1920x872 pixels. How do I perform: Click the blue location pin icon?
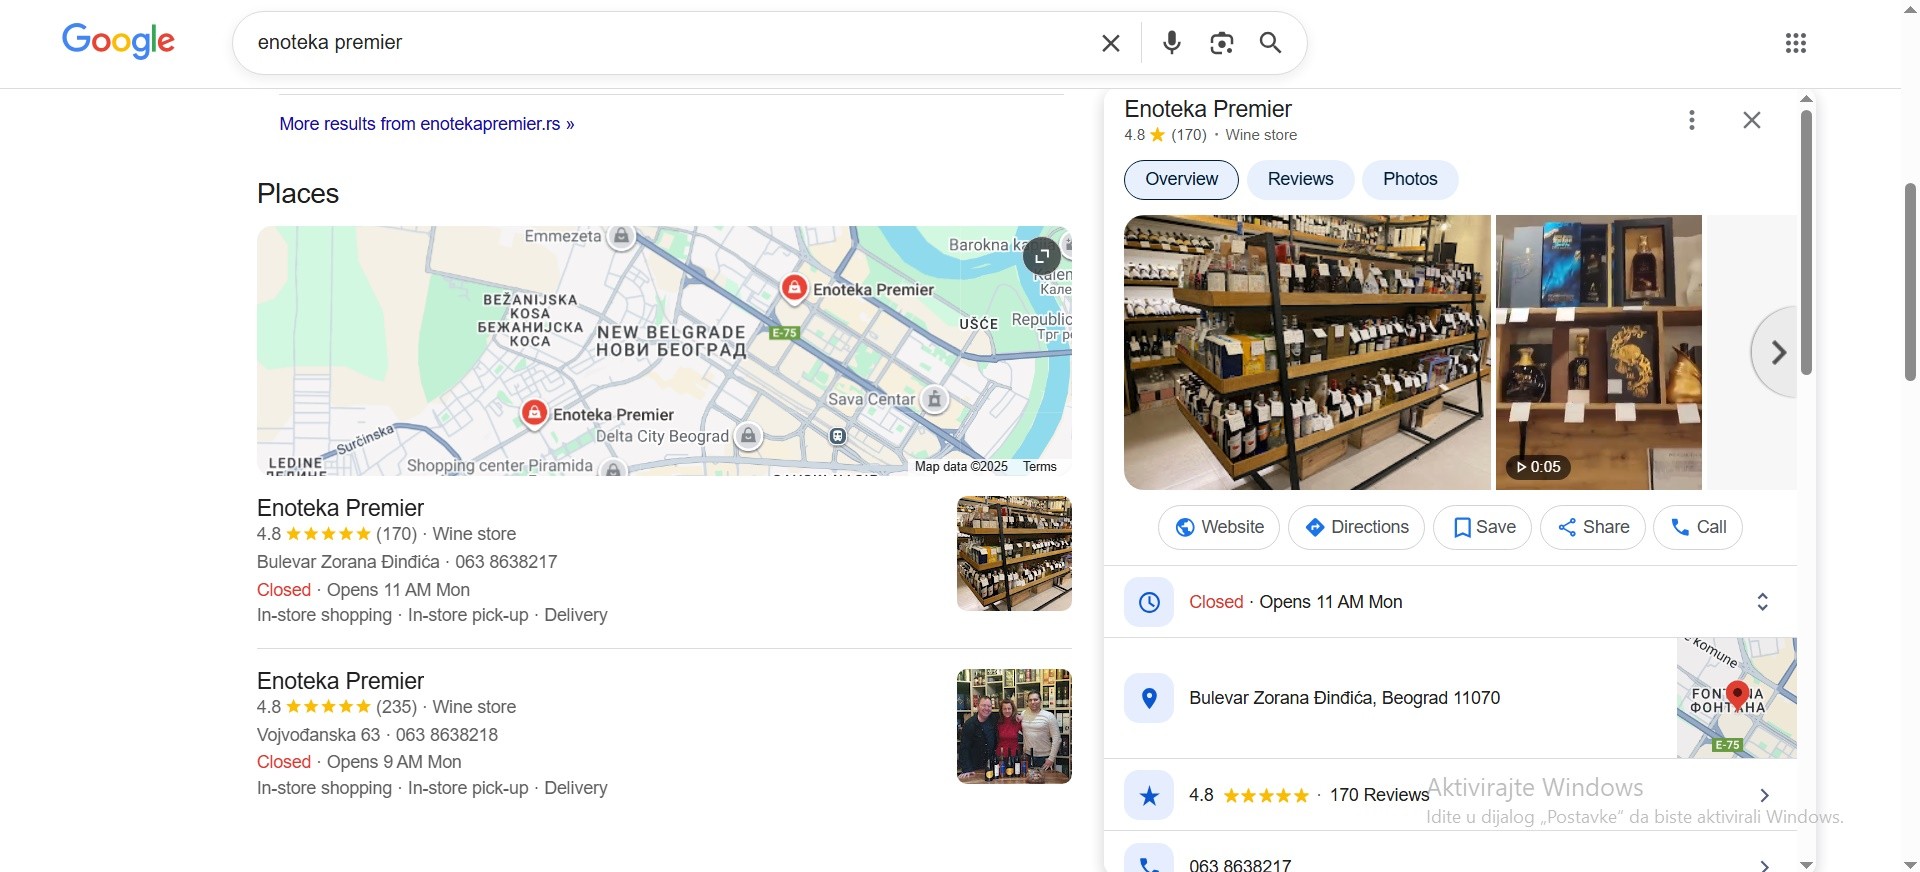coord(1149,698)
